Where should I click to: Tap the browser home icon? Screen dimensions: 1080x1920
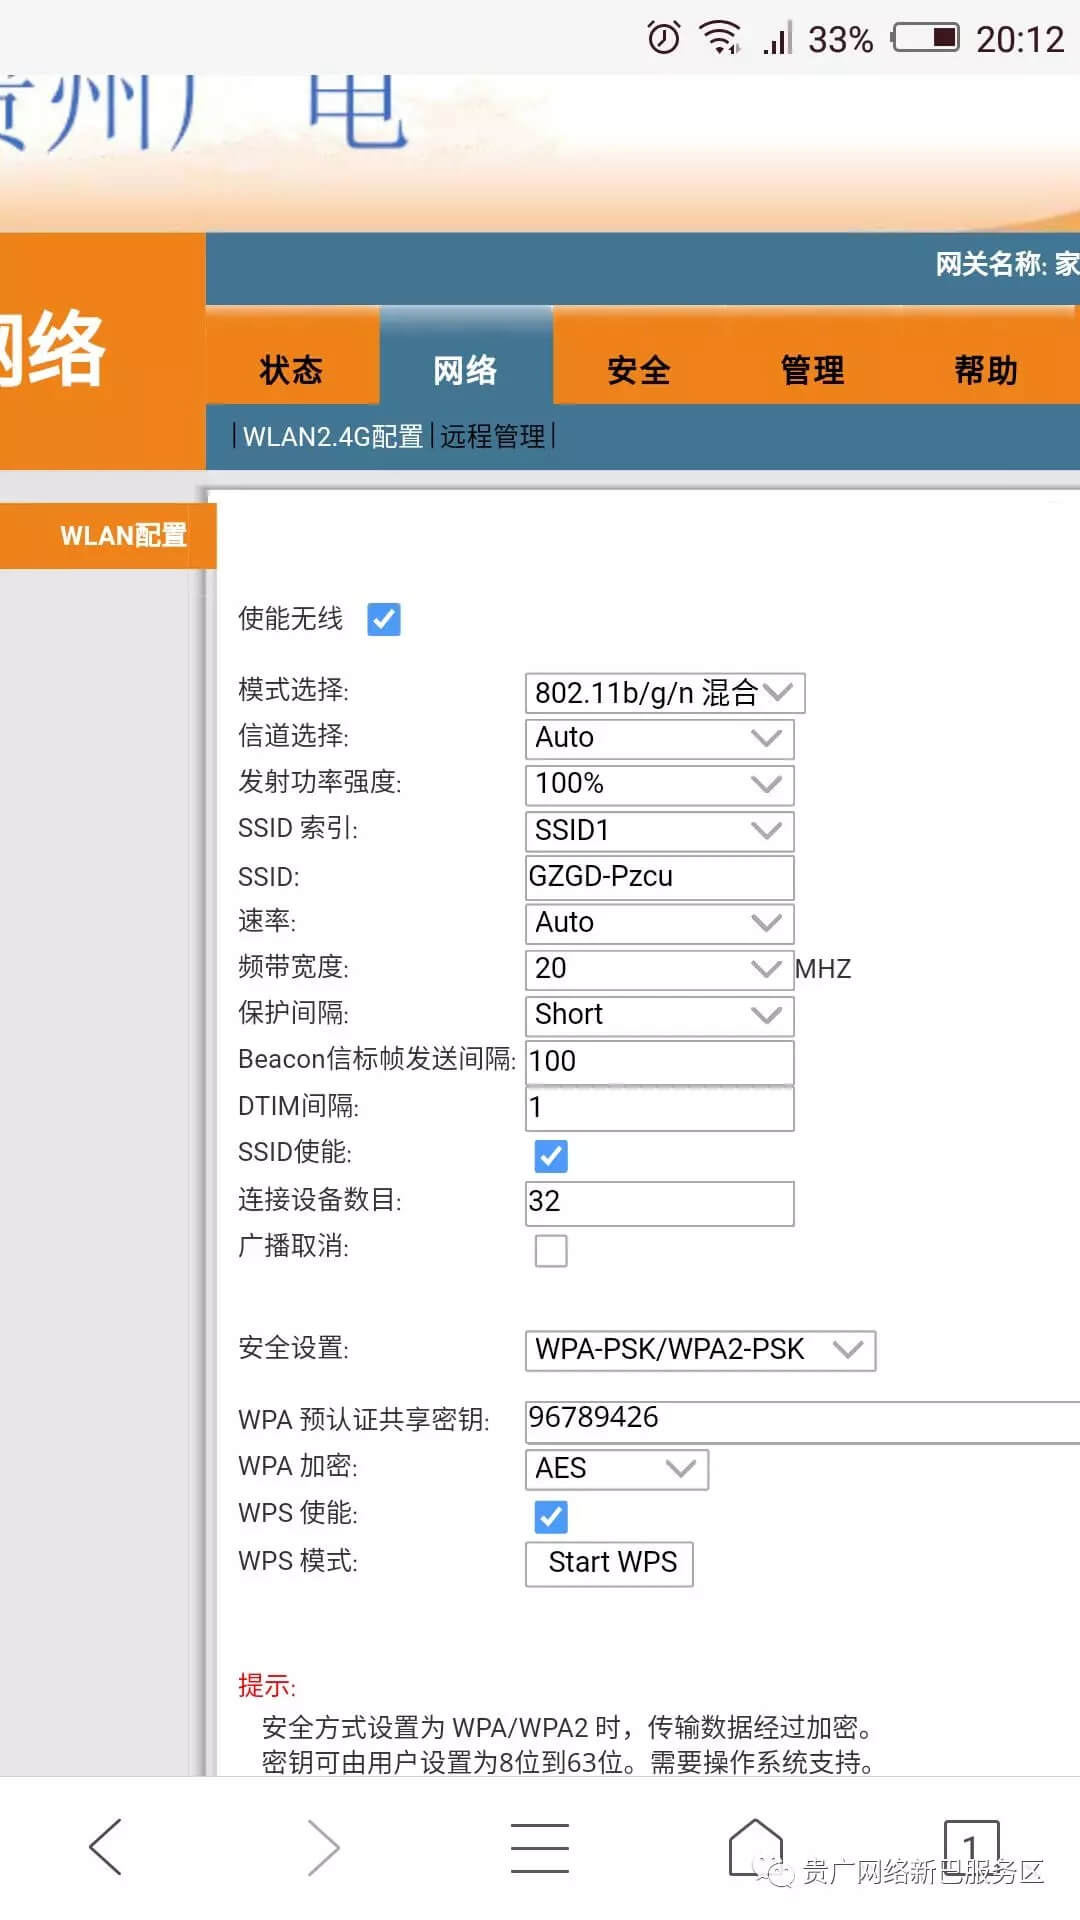coord(755,1846)
